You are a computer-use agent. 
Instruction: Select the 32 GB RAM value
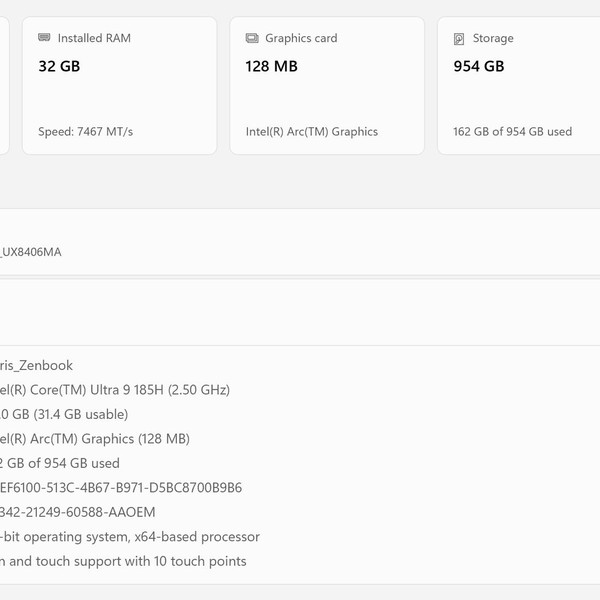pyautogui.click(x=59, y=66)
